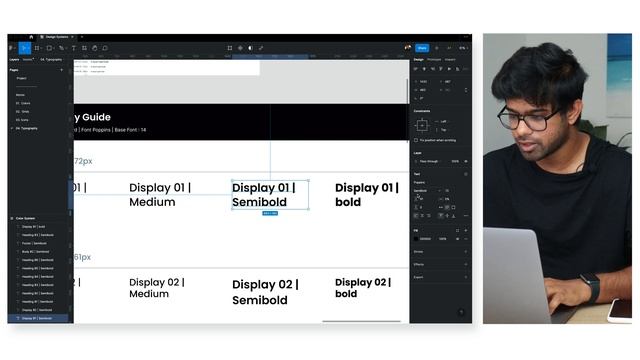Add an effect with plus button
Viewport: 640px width, 360px height.
pos(466,264)
